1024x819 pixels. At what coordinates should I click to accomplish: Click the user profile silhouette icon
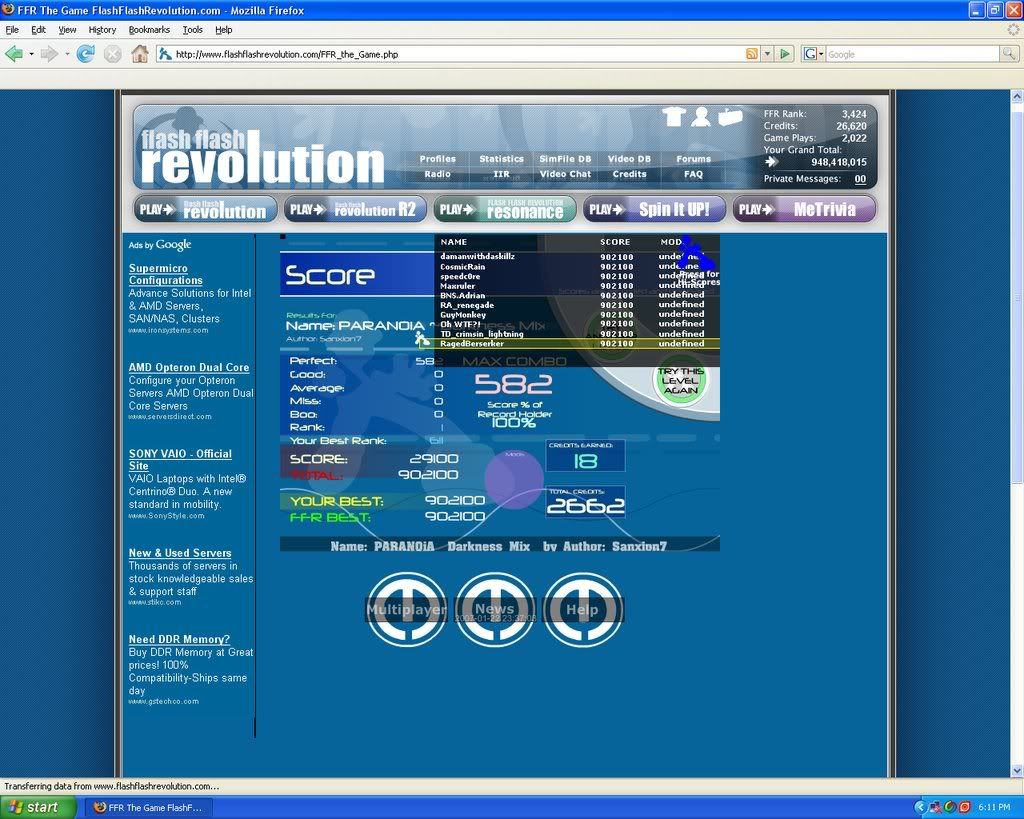point(701,117)
